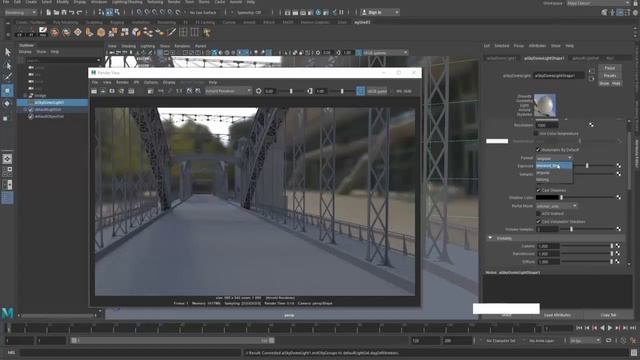Open Lighting menu in viewport panel

click(147, 46)
